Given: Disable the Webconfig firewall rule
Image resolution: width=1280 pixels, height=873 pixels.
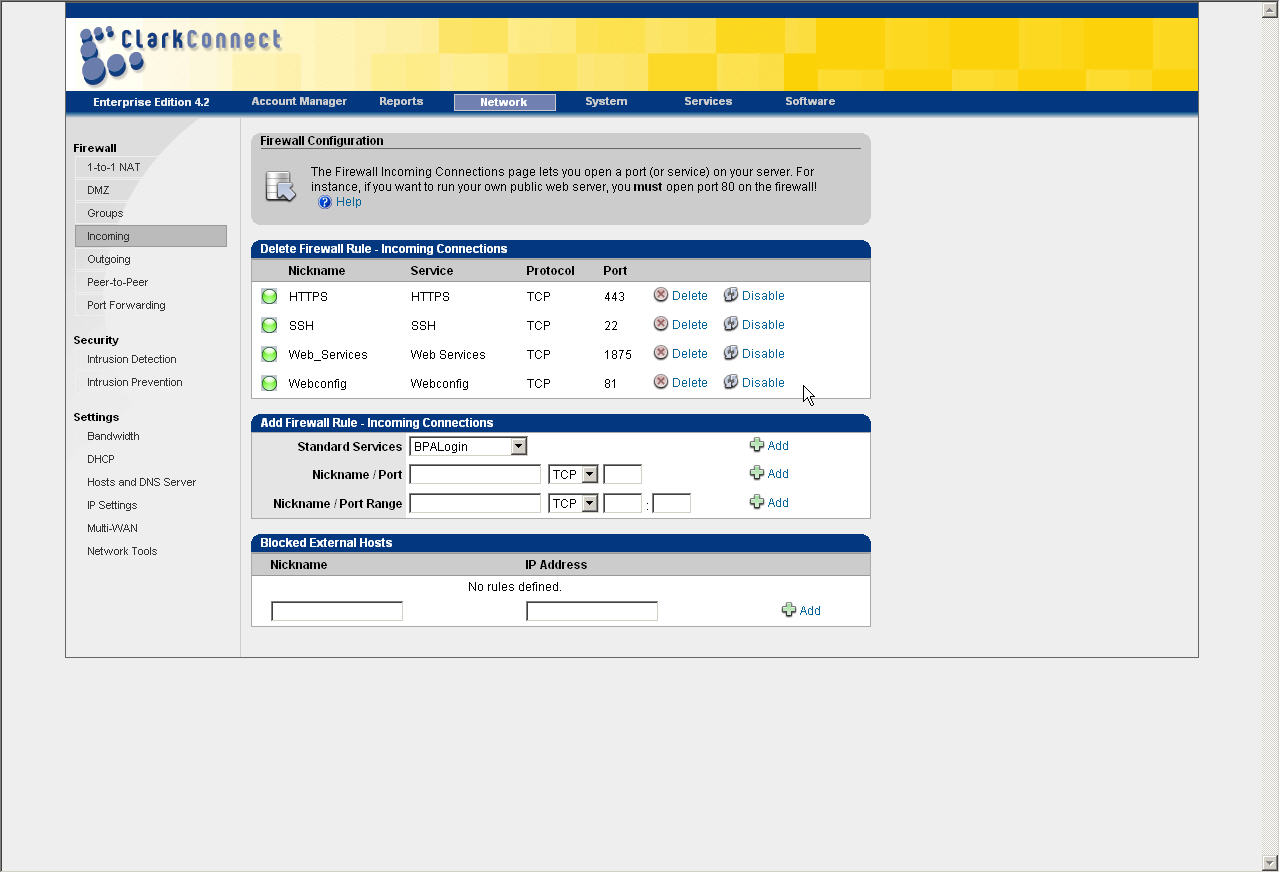Looking at the screenshot, I should point(762,383).
